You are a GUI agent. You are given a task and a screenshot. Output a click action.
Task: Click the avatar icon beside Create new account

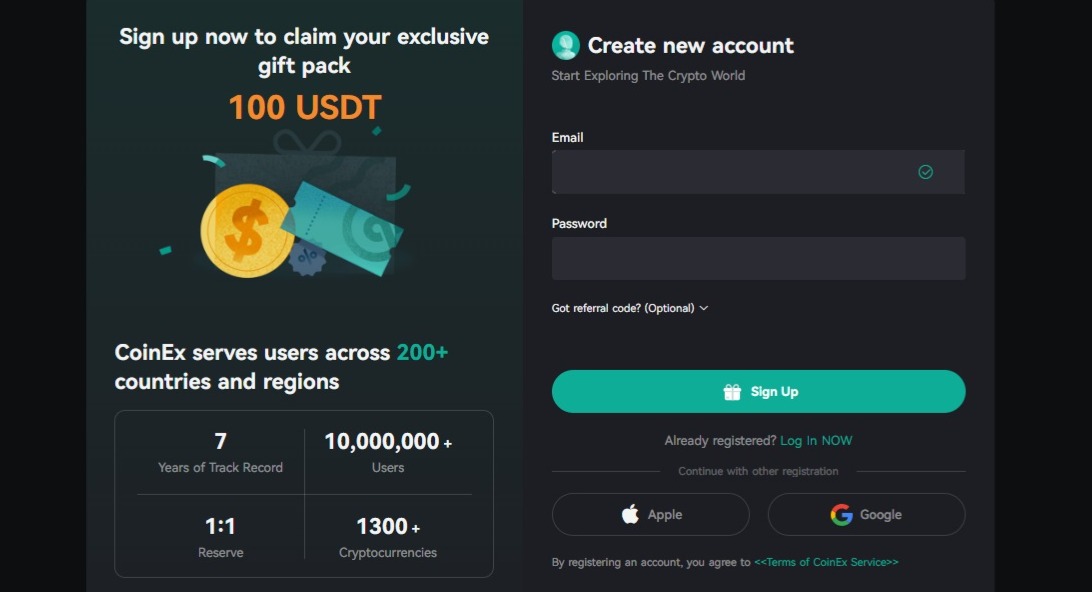click(x=565, y=45)
